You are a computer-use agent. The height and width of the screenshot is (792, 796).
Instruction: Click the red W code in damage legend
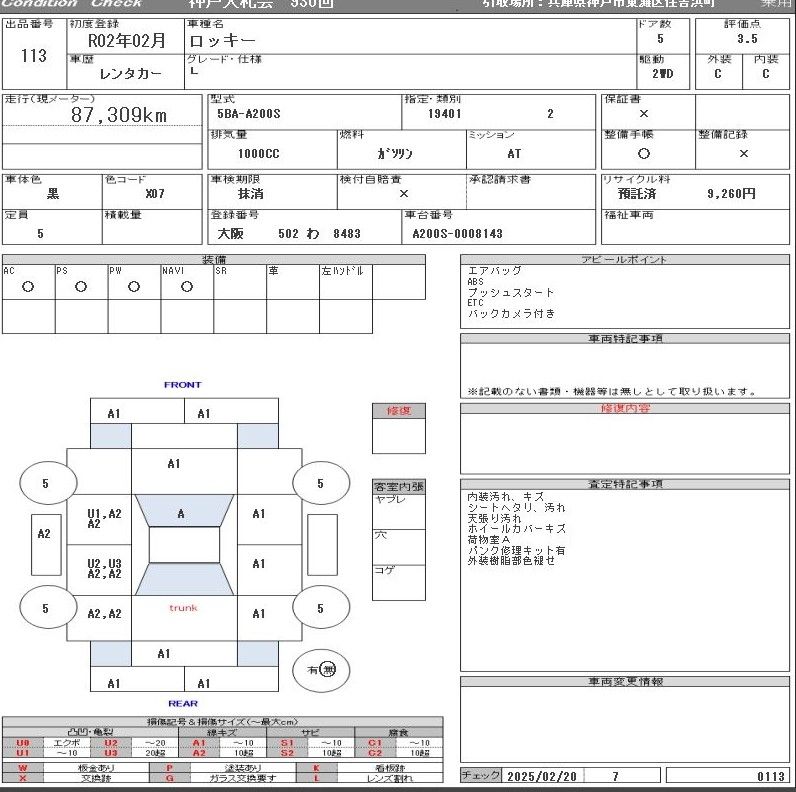[x=23, y=766]
